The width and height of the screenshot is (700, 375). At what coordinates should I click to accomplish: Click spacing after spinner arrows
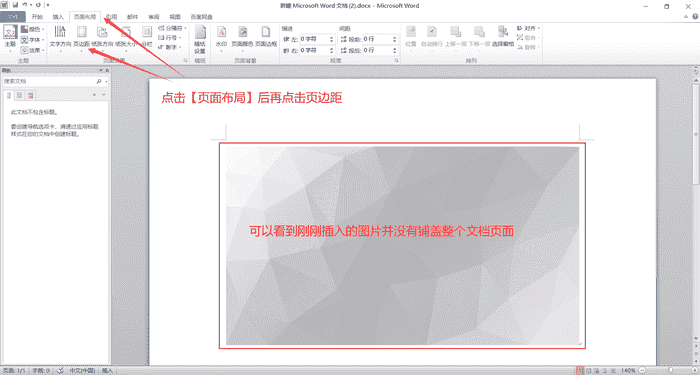pyautogui.click(x=395, y=50)
